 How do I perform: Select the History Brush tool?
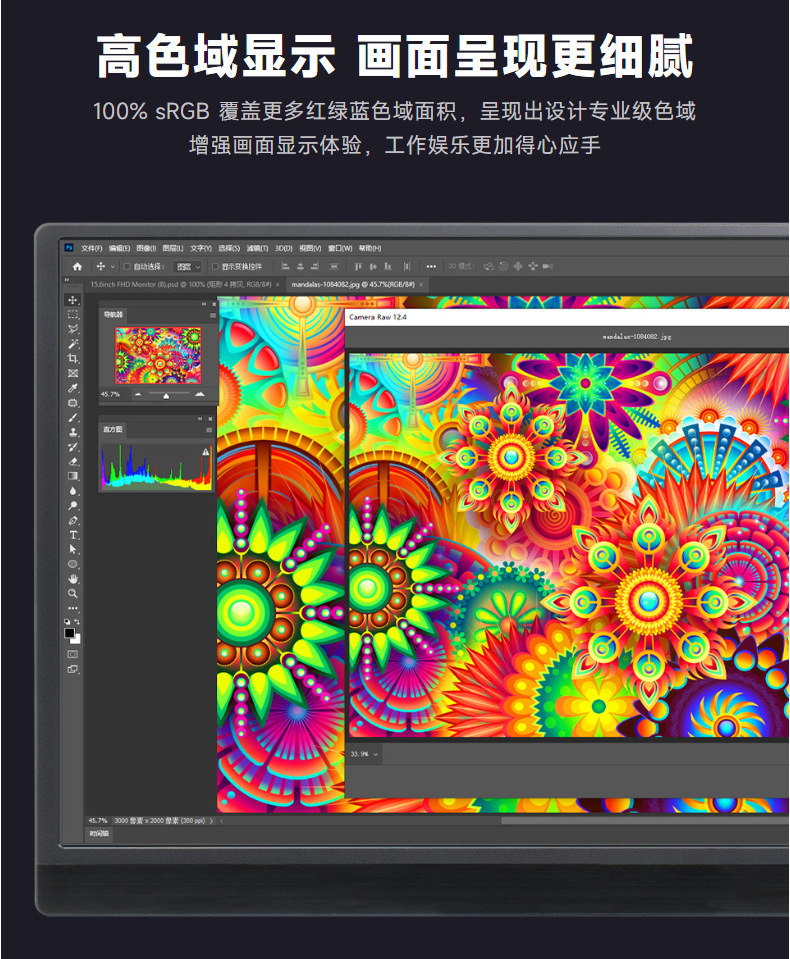coord(73,446)
